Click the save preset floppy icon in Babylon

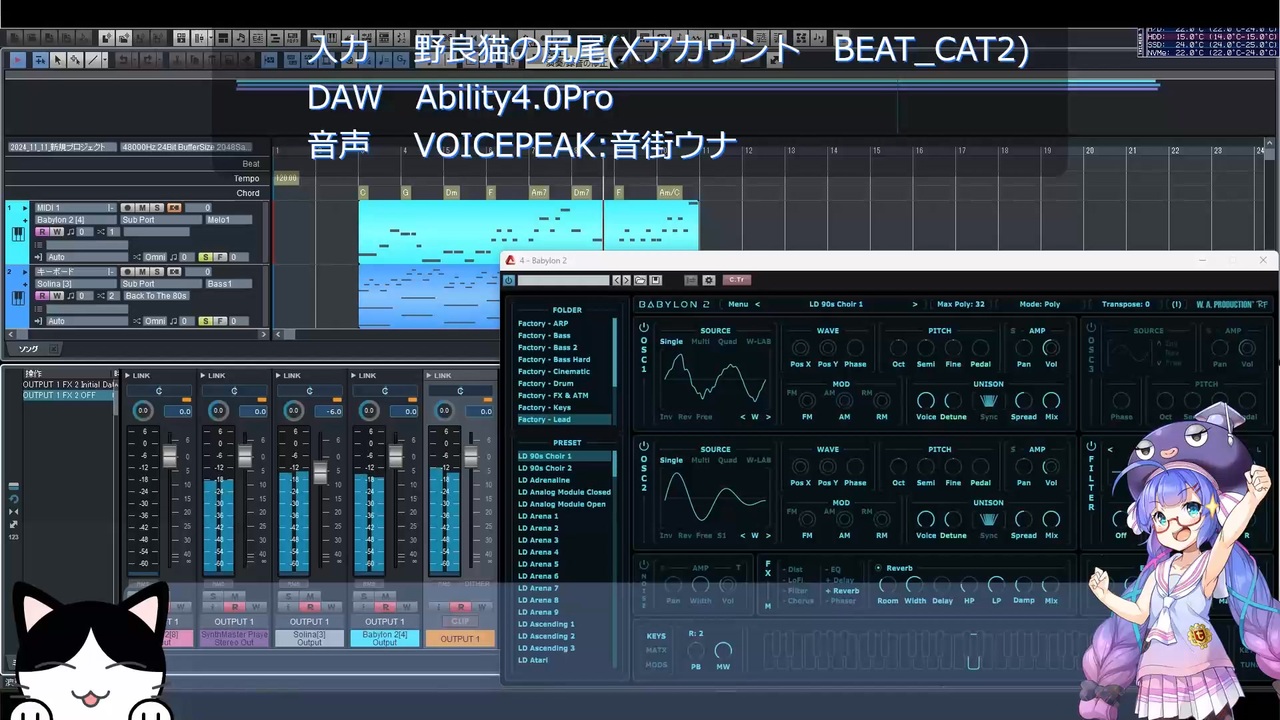click(656, 281)
